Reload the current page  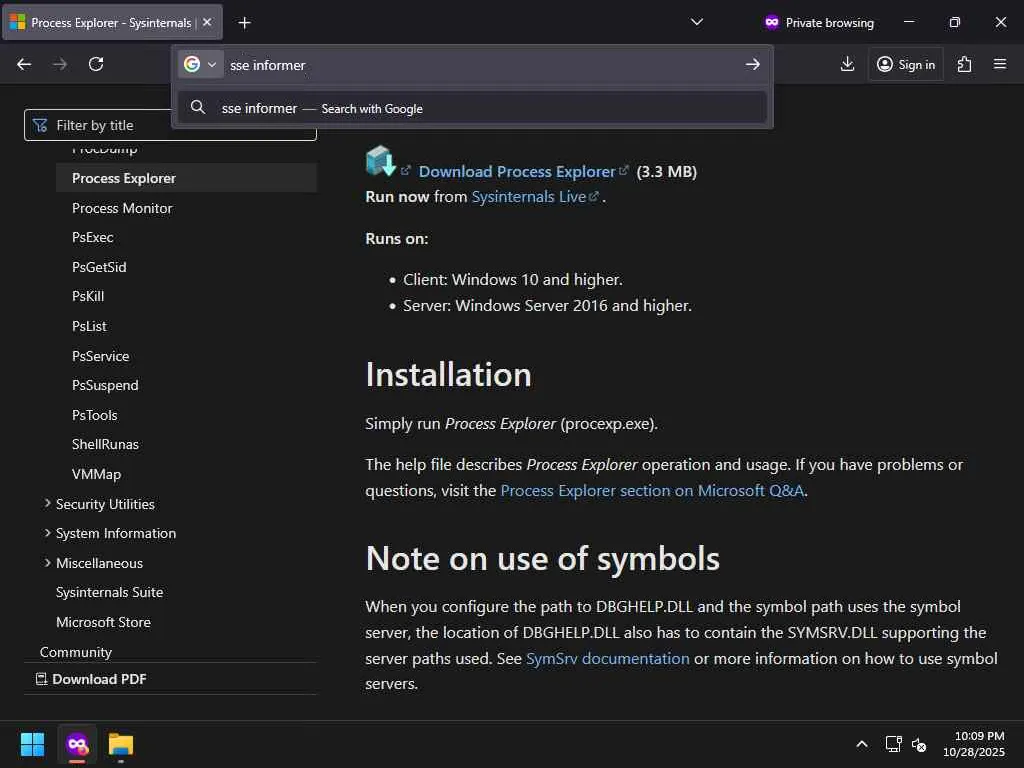coord(96,64)
